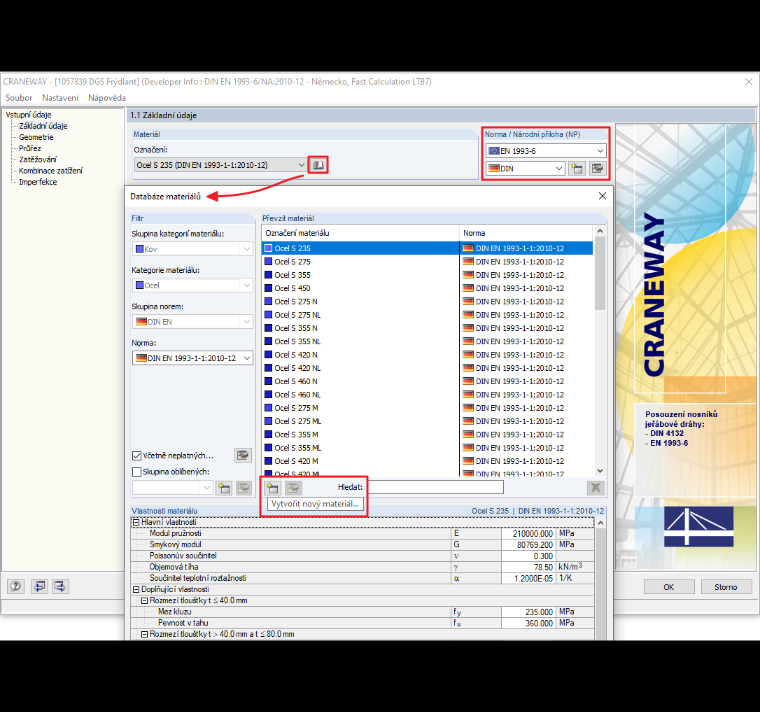Viewport: 760px width, 712px height.
Task: Click Vytvořit nový materiál tooltip button
Action: 315,504
